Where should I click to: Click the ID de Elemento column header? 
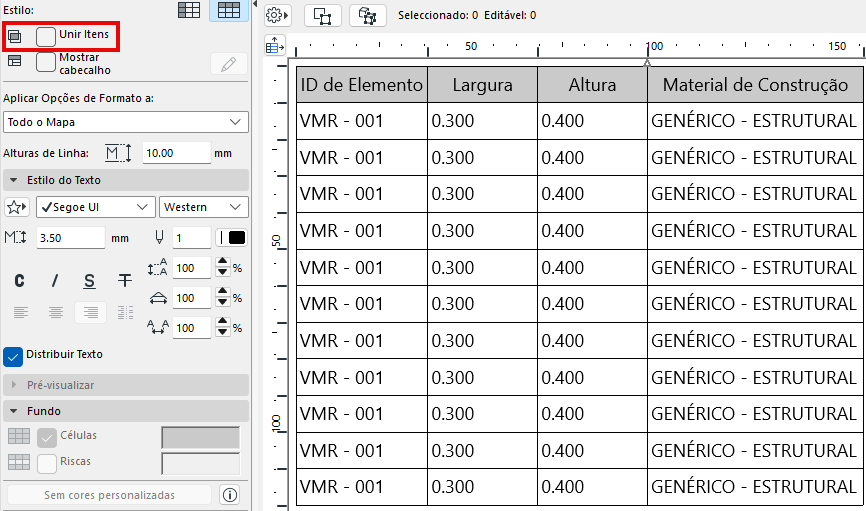[x=362, y=85]
